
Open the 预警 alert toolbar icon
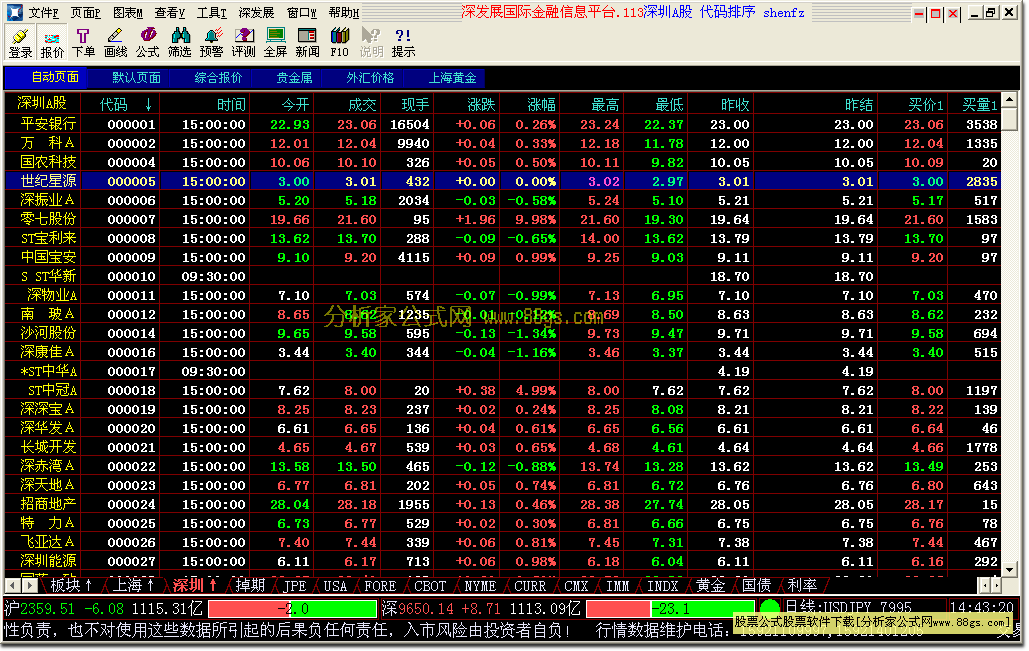pos(211,43)
